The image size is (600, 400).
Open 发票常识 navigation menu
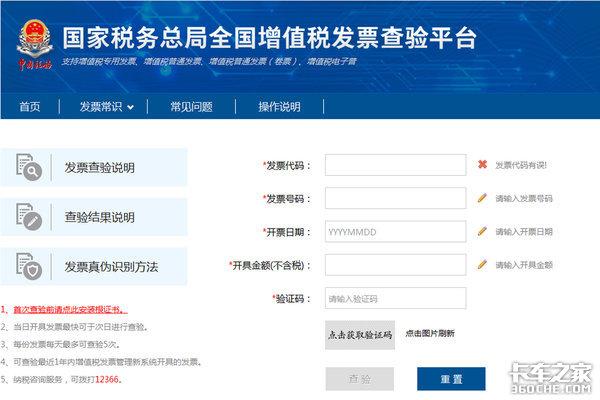tap(101, 106)
